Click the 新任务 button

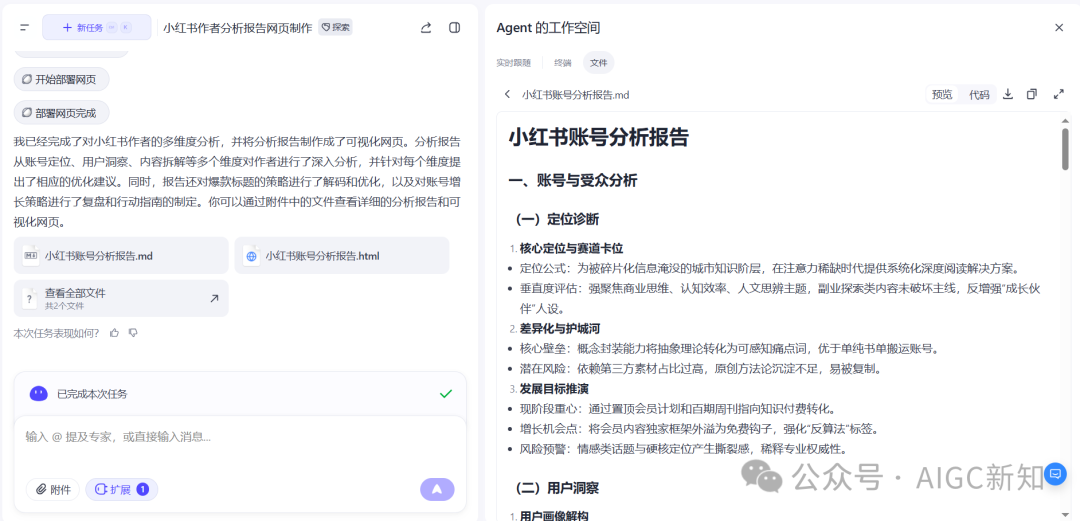coord(96,28)
